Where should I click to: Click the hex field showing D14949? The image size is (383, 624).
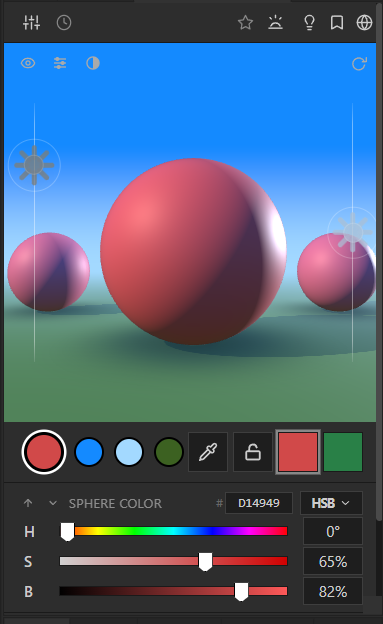pyautogui.click(x=259, y=503)
